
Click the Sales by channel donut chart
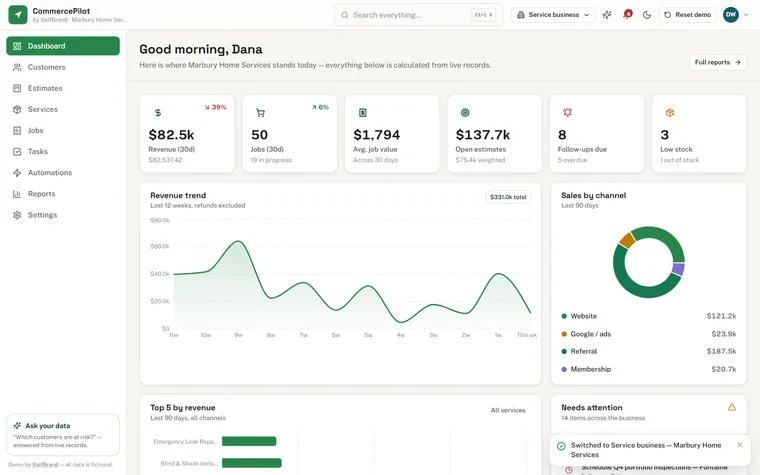click(x=649, y=262)
